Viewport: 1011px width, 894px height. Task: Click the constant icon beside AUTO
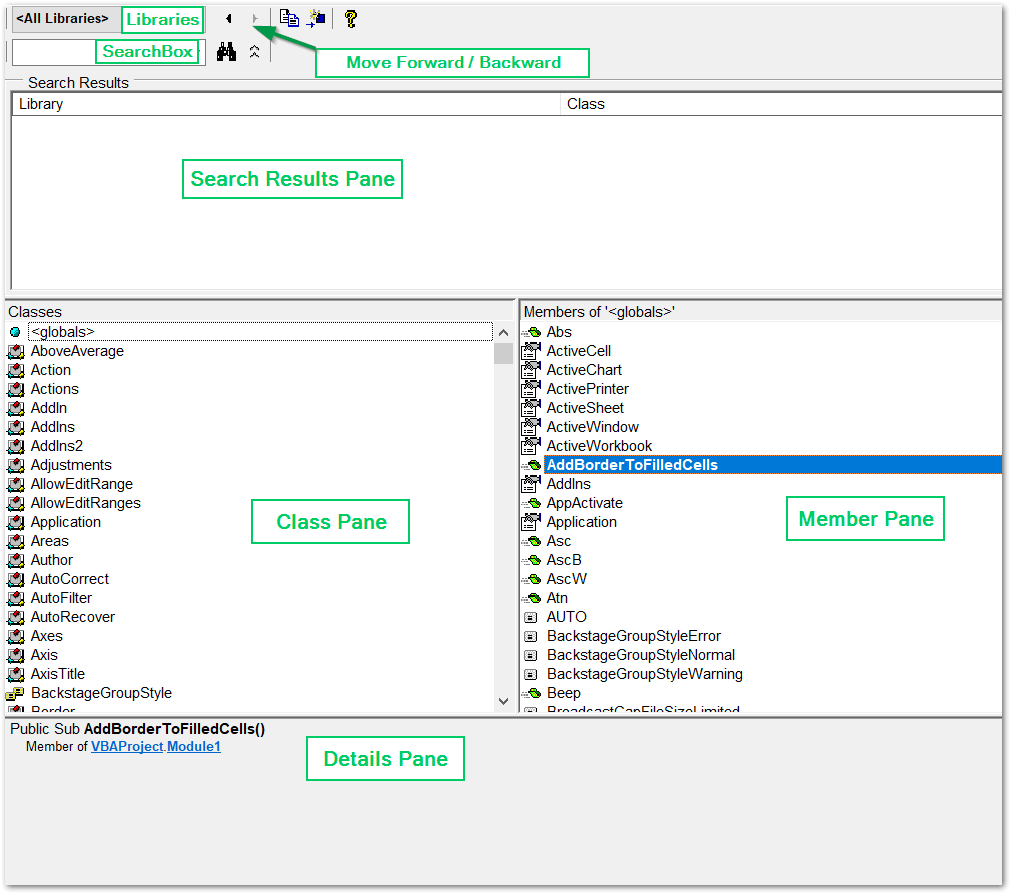point(531,617)
